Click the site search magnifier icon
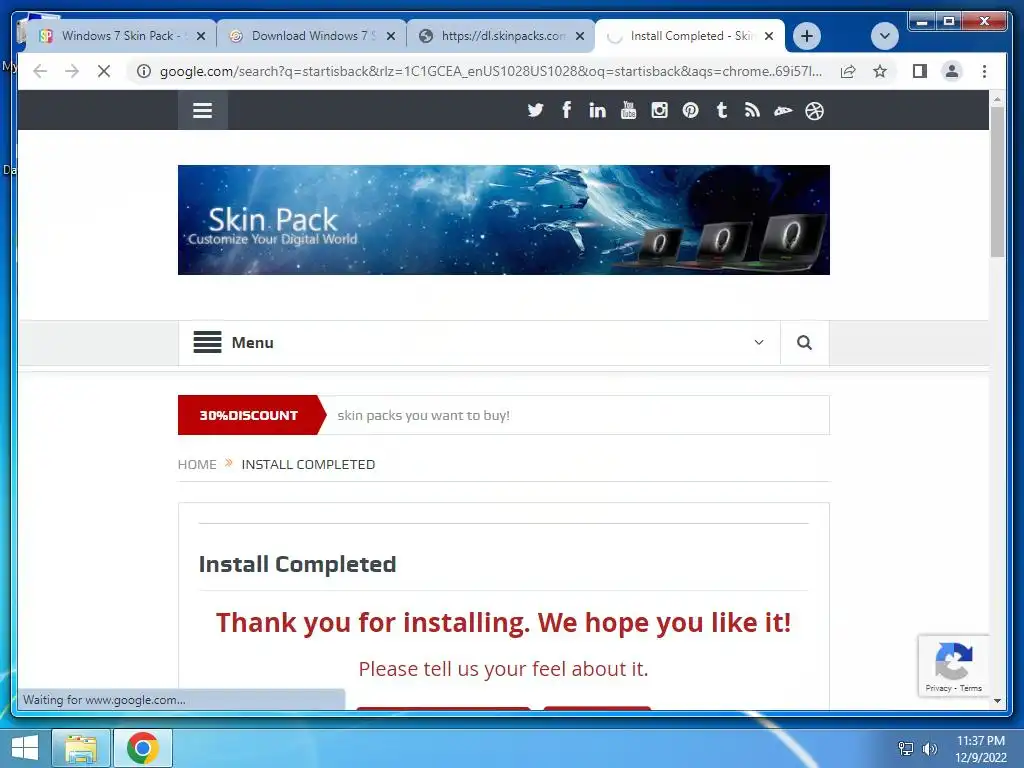The width and height of the screenshot is (1024, 768). [x=805, y=342]
